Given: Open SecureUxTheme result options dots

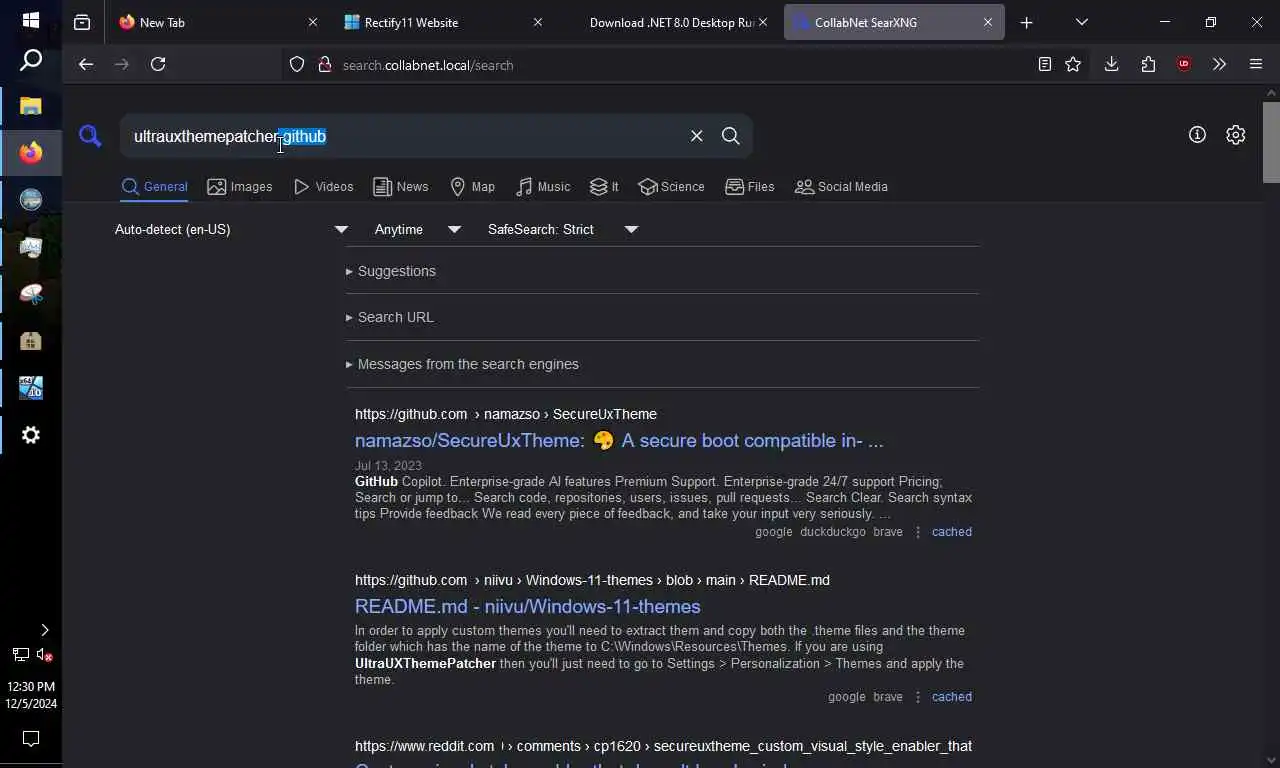Looking at the screenshot, I should (x=917, y=532).
